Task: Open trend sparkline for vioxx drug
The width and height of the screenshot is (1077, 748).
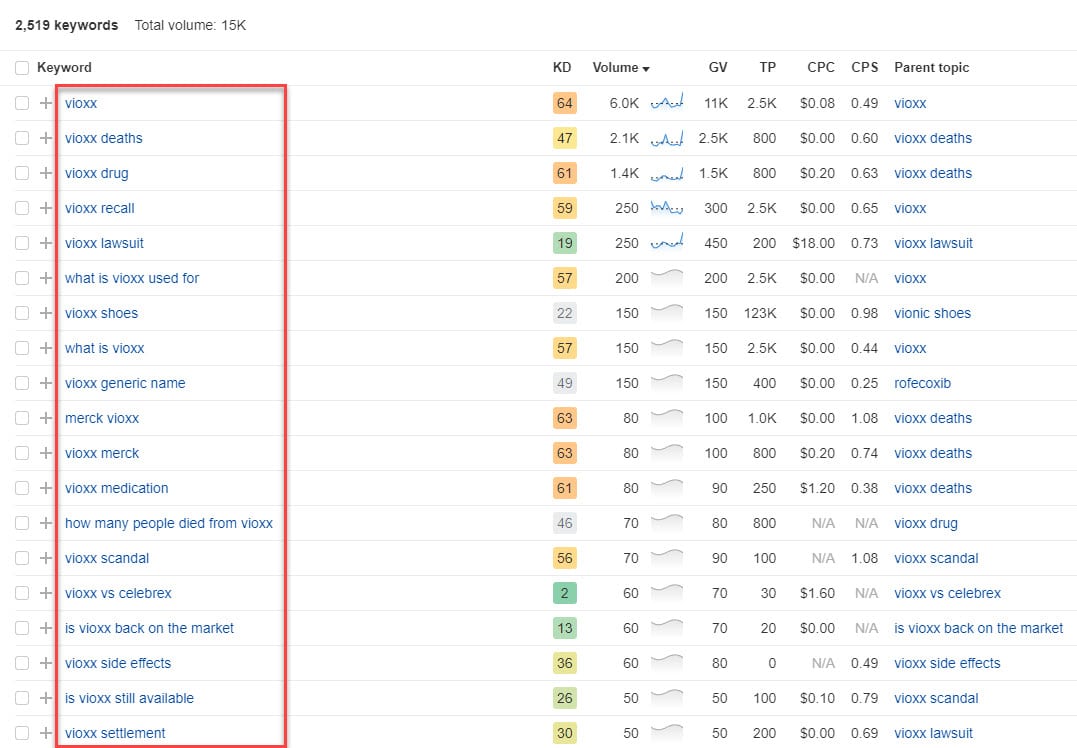Action: click(x=667, y=173)
